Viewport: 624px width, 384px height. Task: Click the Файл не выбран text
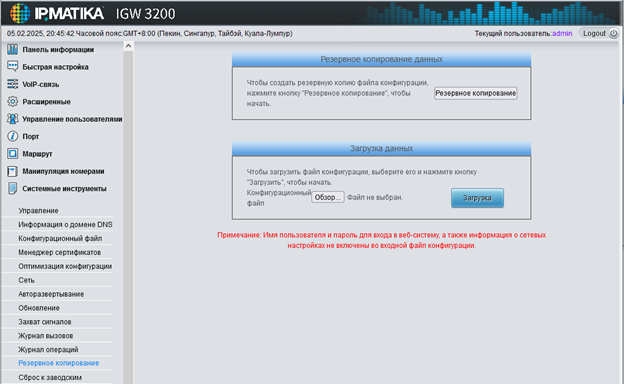pyautogui.click(x=375, y=197)
